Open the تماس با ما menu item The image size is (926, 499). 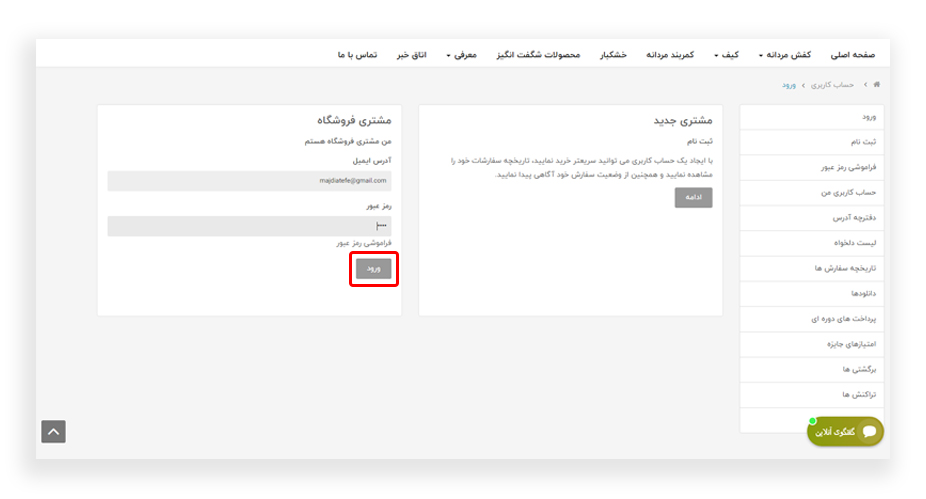click(x=357, y=54)
